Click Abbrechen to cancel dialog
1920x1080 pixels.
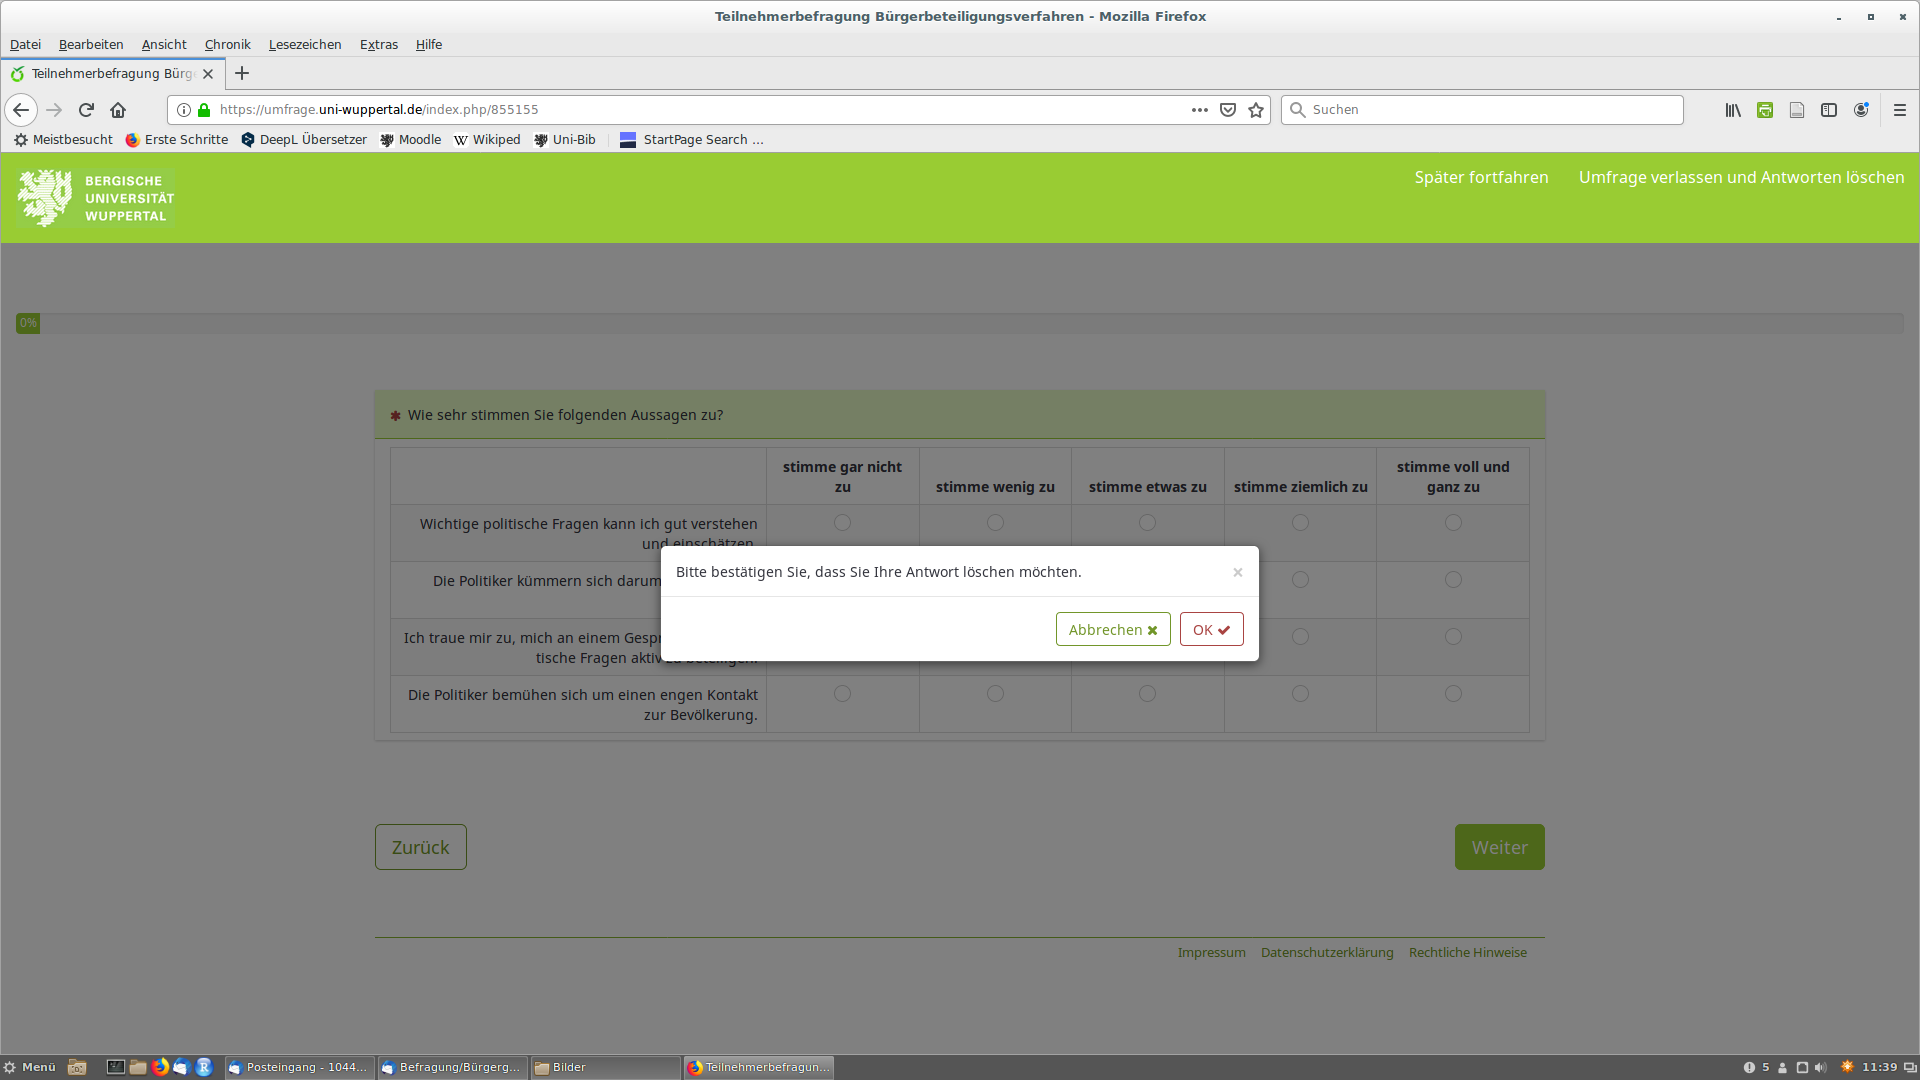[1112, 630]
